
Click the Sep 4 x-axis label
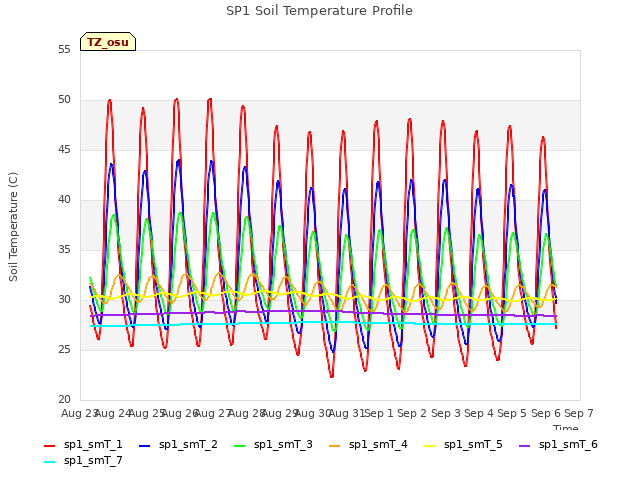click(479, 413)
